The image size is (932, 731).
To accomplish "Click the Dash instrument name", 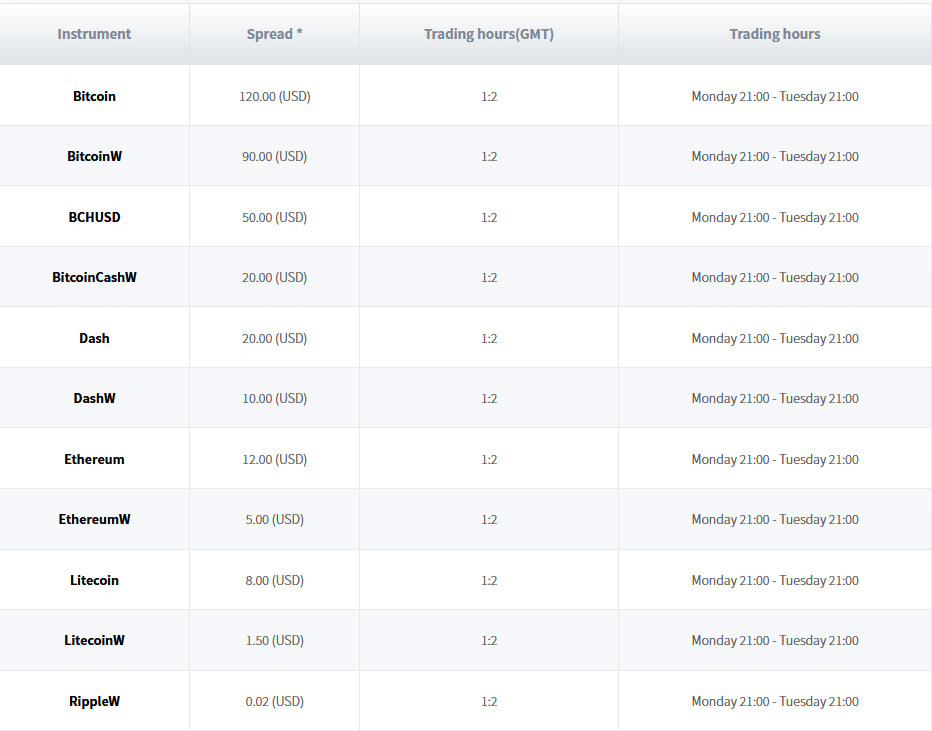I will click(x=94, y=338).
